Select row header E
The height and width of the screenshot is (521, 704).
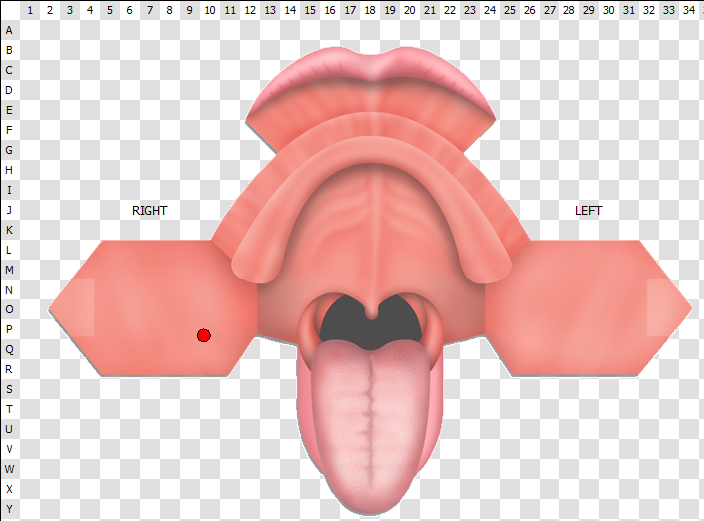(x=9, y=110)
